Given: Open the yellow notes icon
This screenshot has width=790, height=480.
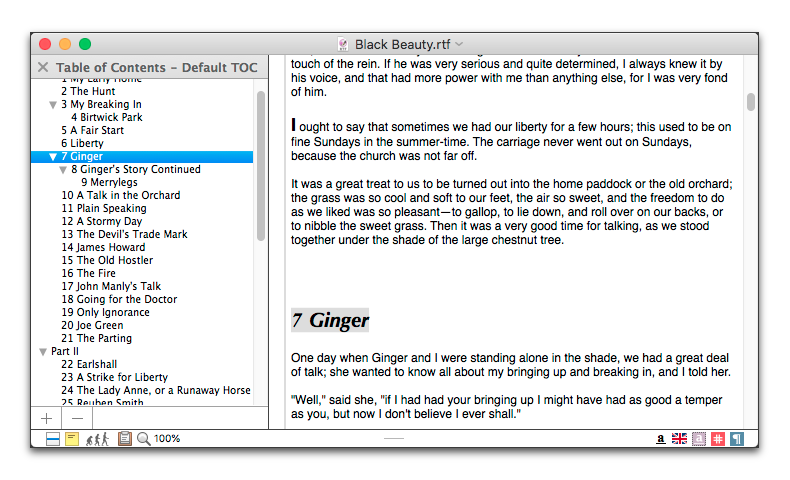Looking at the screenshot, I should (72, 439).
